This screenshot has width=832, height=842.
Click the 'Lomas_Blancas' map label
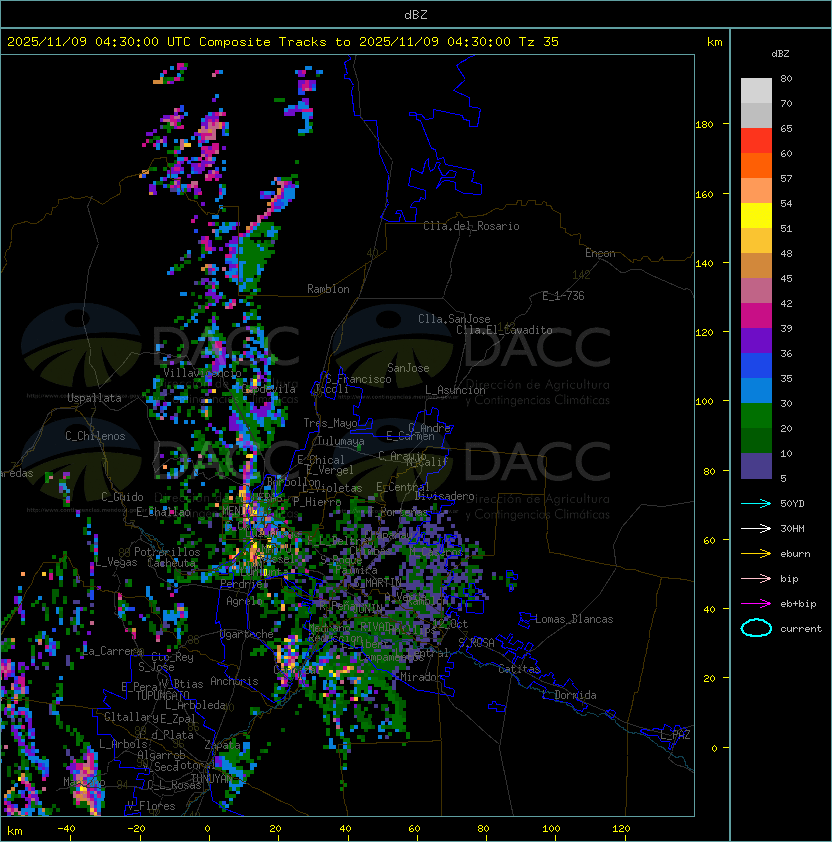[x=574, y=619]
